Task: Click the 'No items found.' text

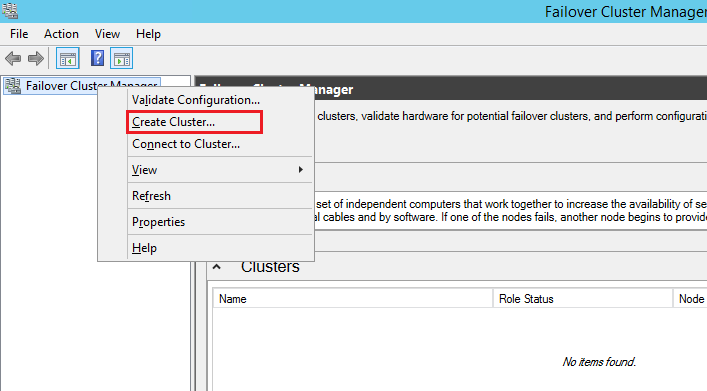Action: (599, 362)
